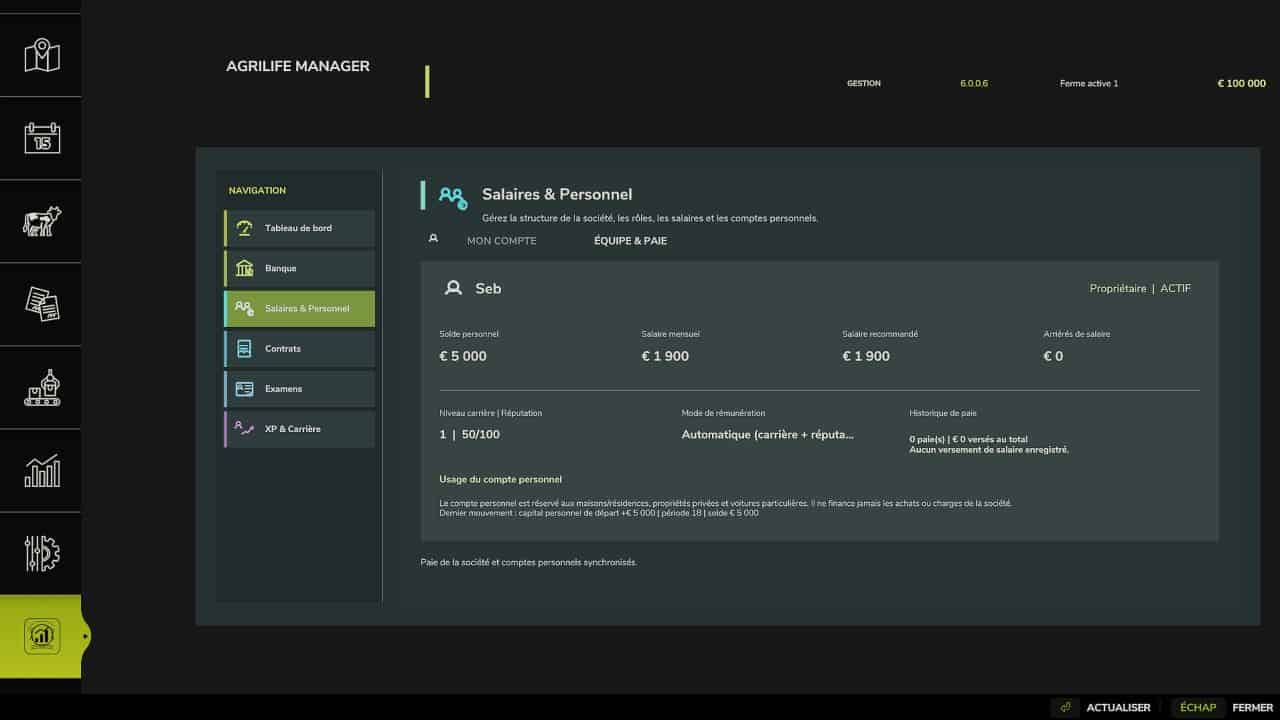Click the small person icon before Mon Compte
Image resolution: width=1280 pixels, height=720 pixels.
pos(433,239)
